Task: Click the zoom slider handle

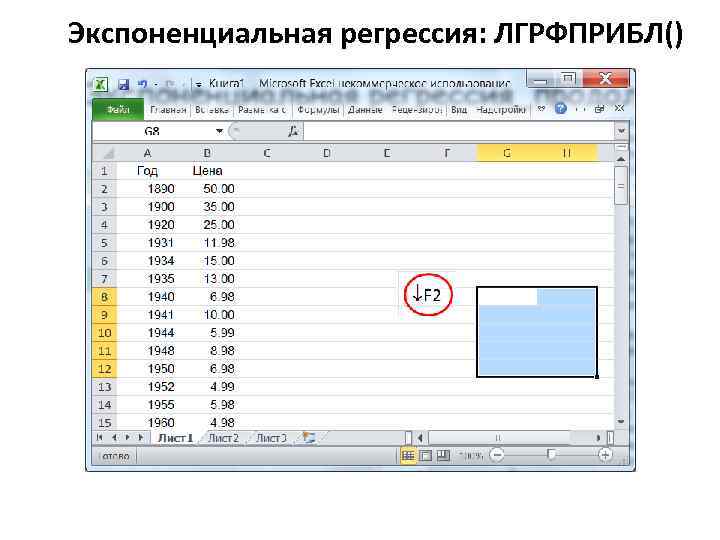Action: (x=551, y=456)
